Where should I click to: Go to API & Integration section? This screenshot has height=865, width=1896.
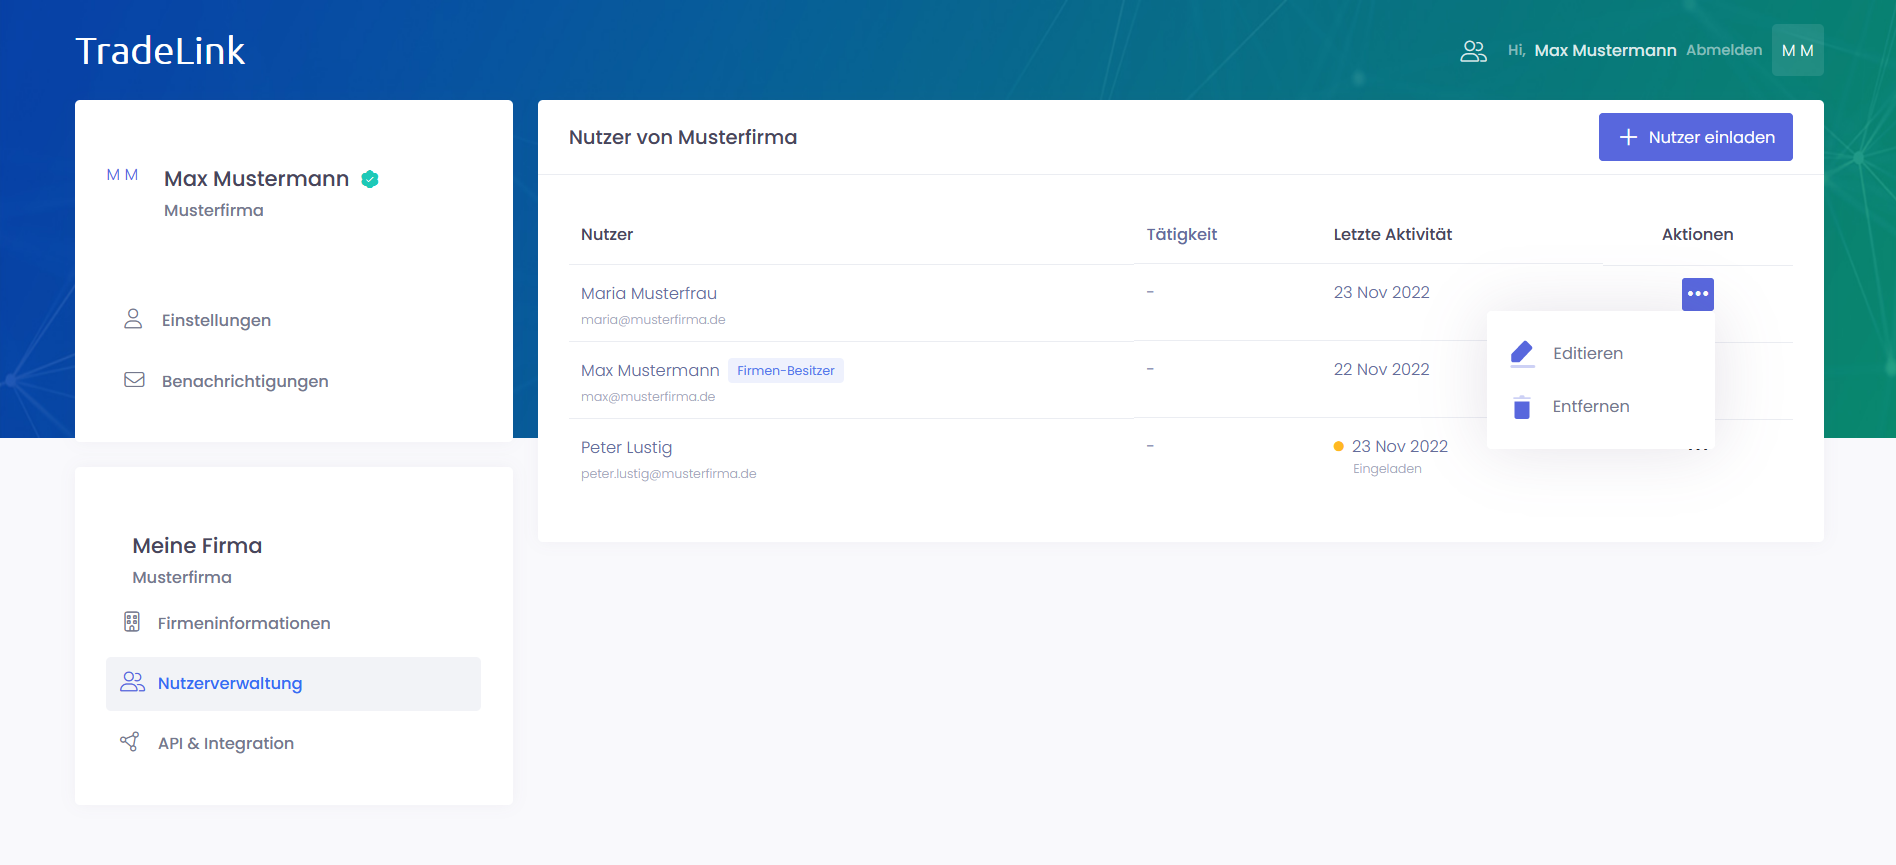pos(225,743)
